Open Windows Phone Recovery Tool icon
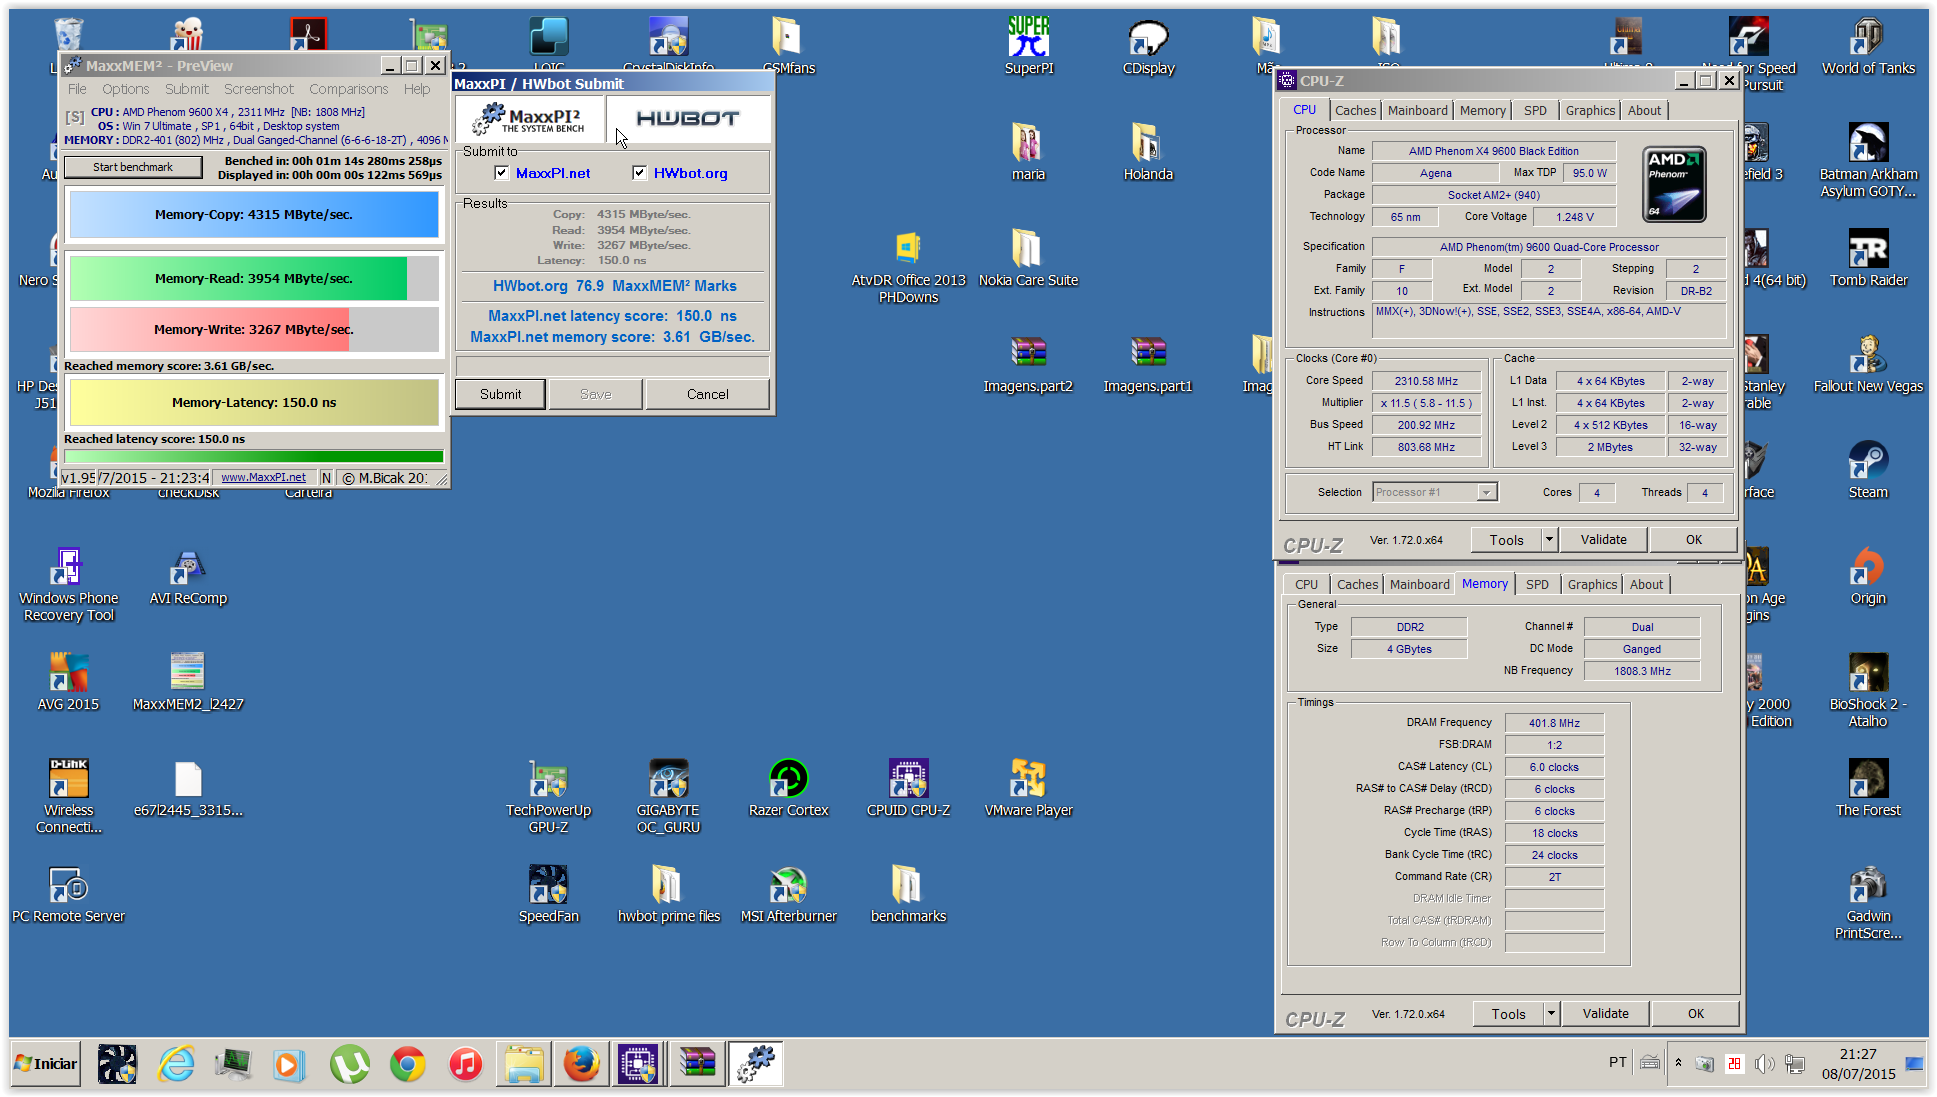The height and width of the screenshot is (1097, 1937). point(68,585)
